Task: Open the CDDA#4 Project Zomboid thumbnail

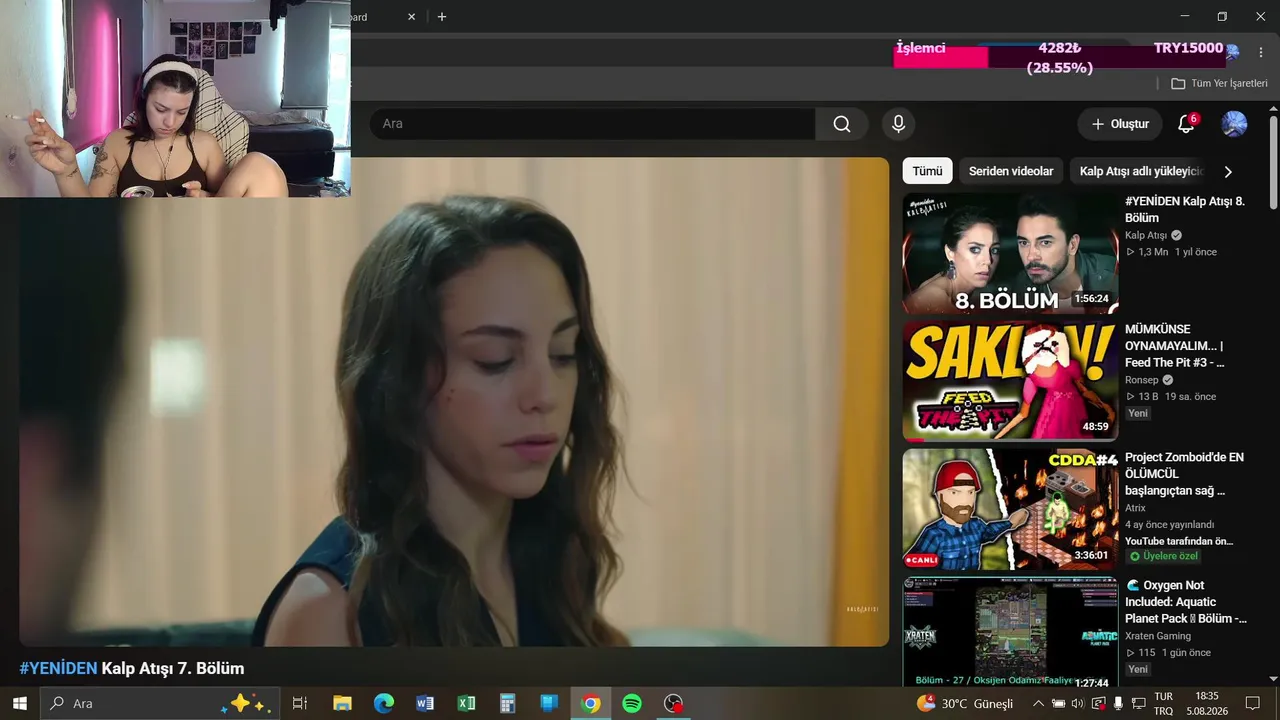Action: [x=1010, y=509]
